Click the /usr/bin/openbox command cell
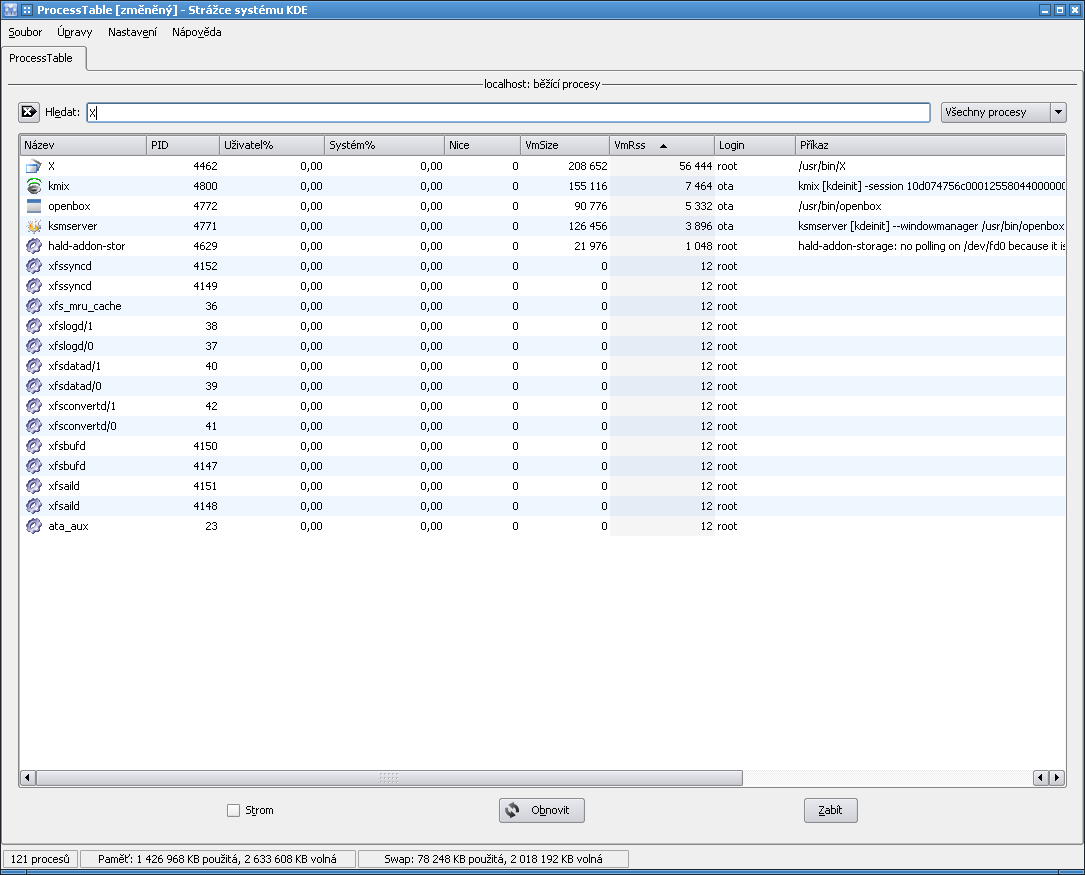This screenshot has height=875, width=1085. [x=839, y=206]
